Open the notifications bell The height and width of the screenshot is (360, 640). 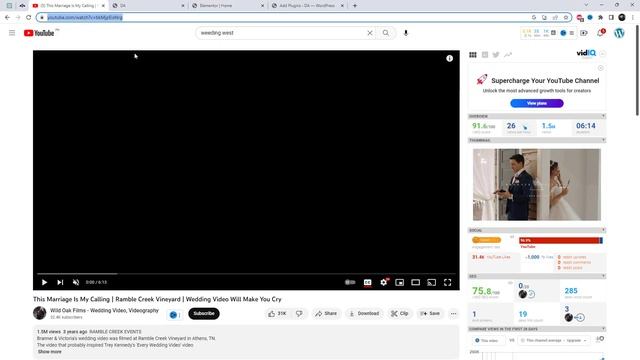(600, 33)
